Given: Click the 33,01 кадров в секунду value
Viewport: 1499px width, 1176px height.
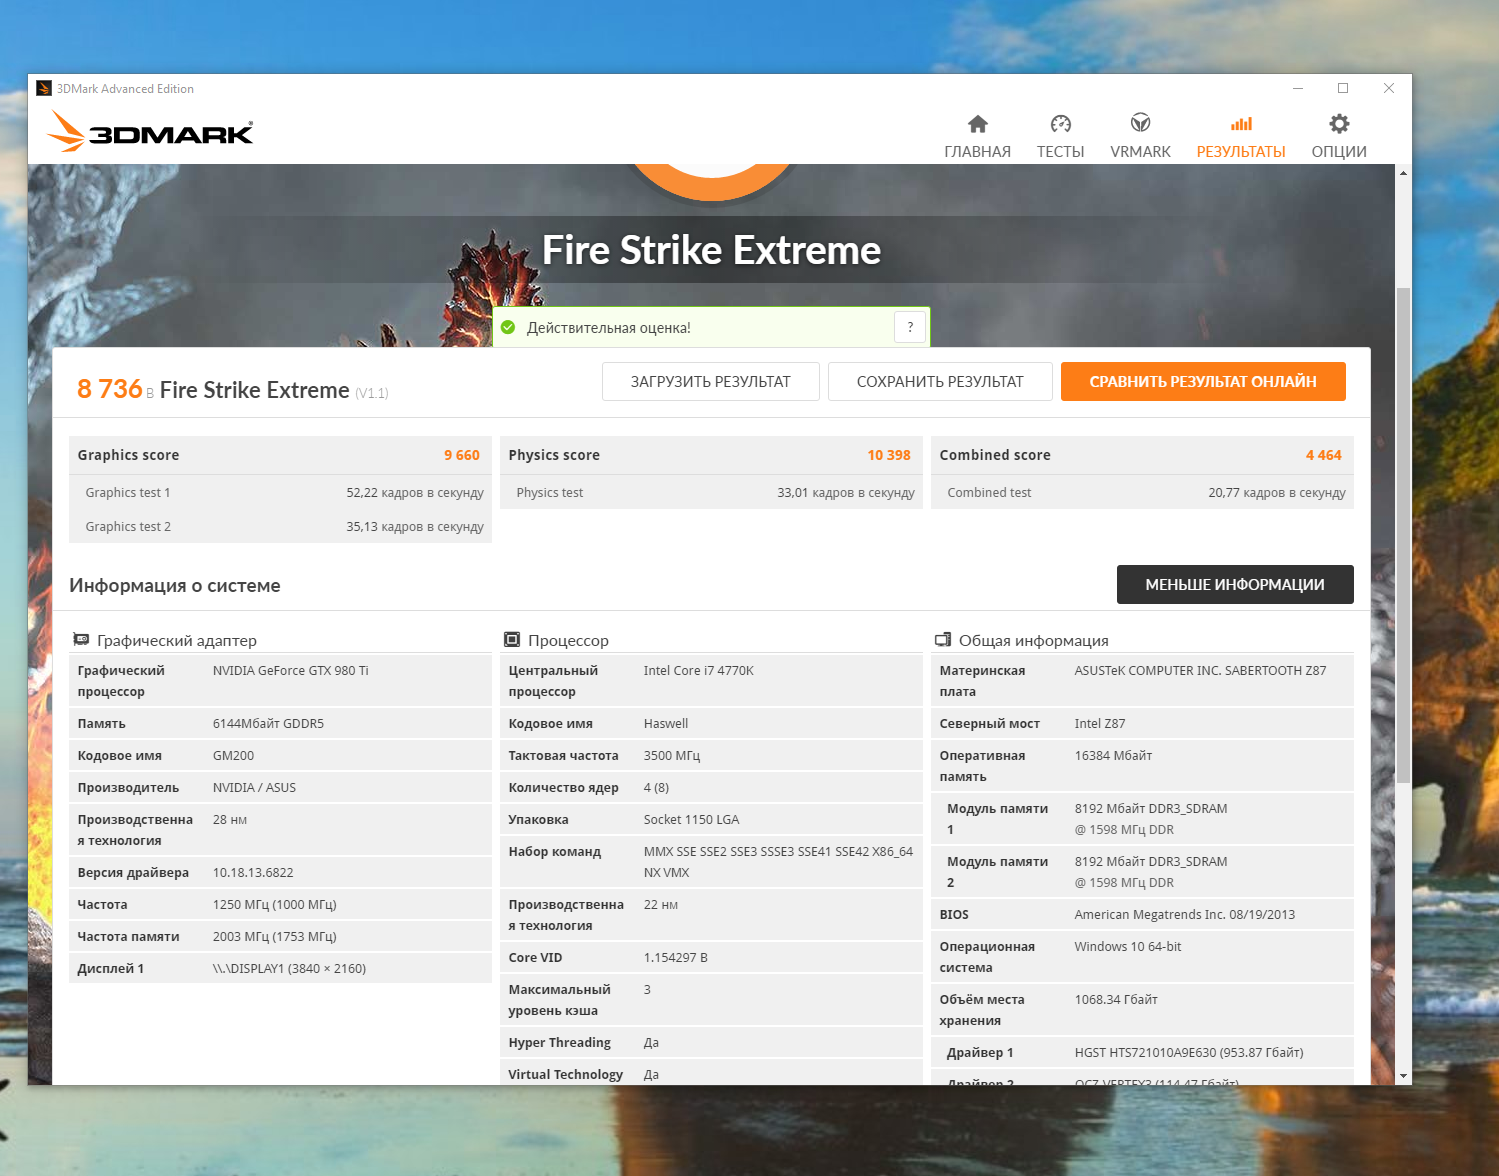Looking at the screenshot, I should pos(846,493).
